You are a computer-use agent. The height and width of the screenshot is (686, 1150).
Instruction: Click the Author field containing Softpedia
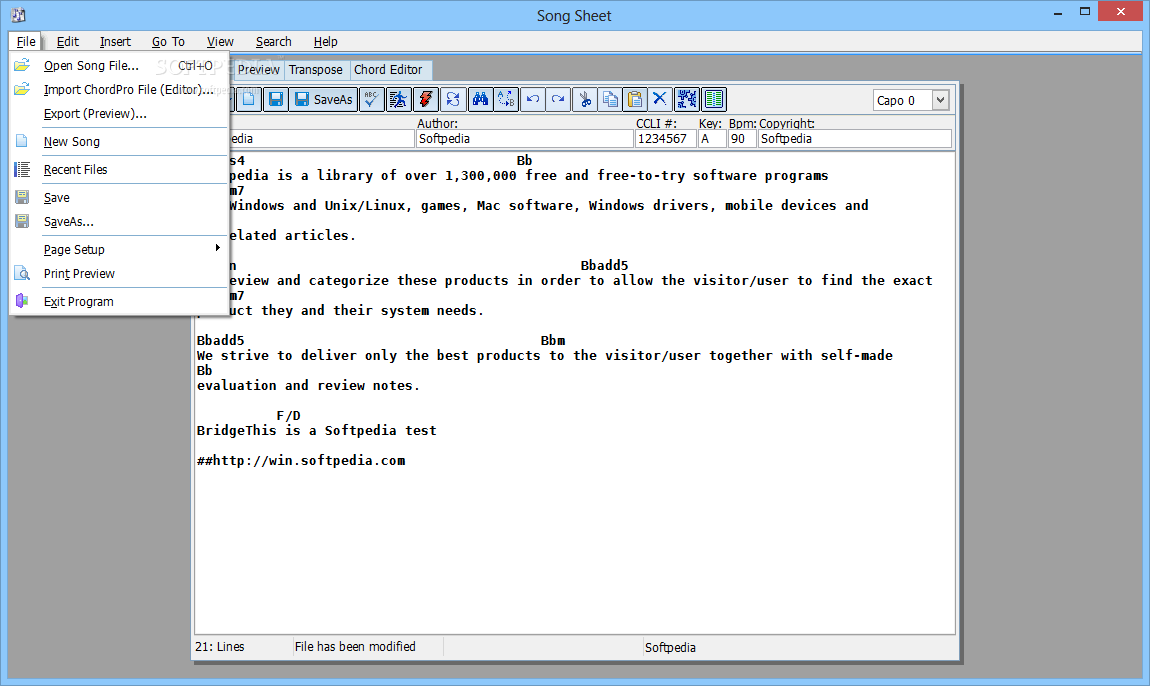coord(524,139)
